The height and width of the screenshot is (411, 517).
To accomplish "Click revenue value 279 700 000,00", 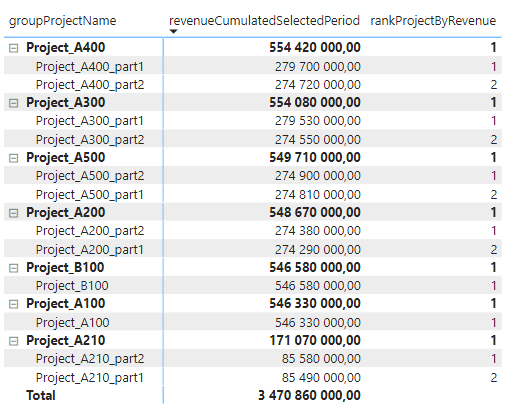I will tap(318, 67).
